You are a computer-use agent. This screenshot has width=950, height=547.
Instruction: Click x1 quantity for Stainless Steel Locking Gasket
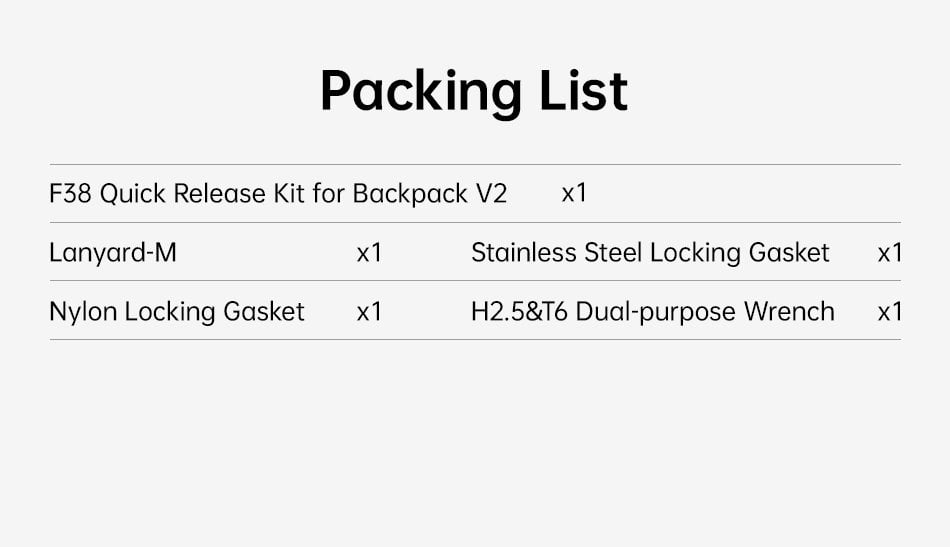point(889,253)
